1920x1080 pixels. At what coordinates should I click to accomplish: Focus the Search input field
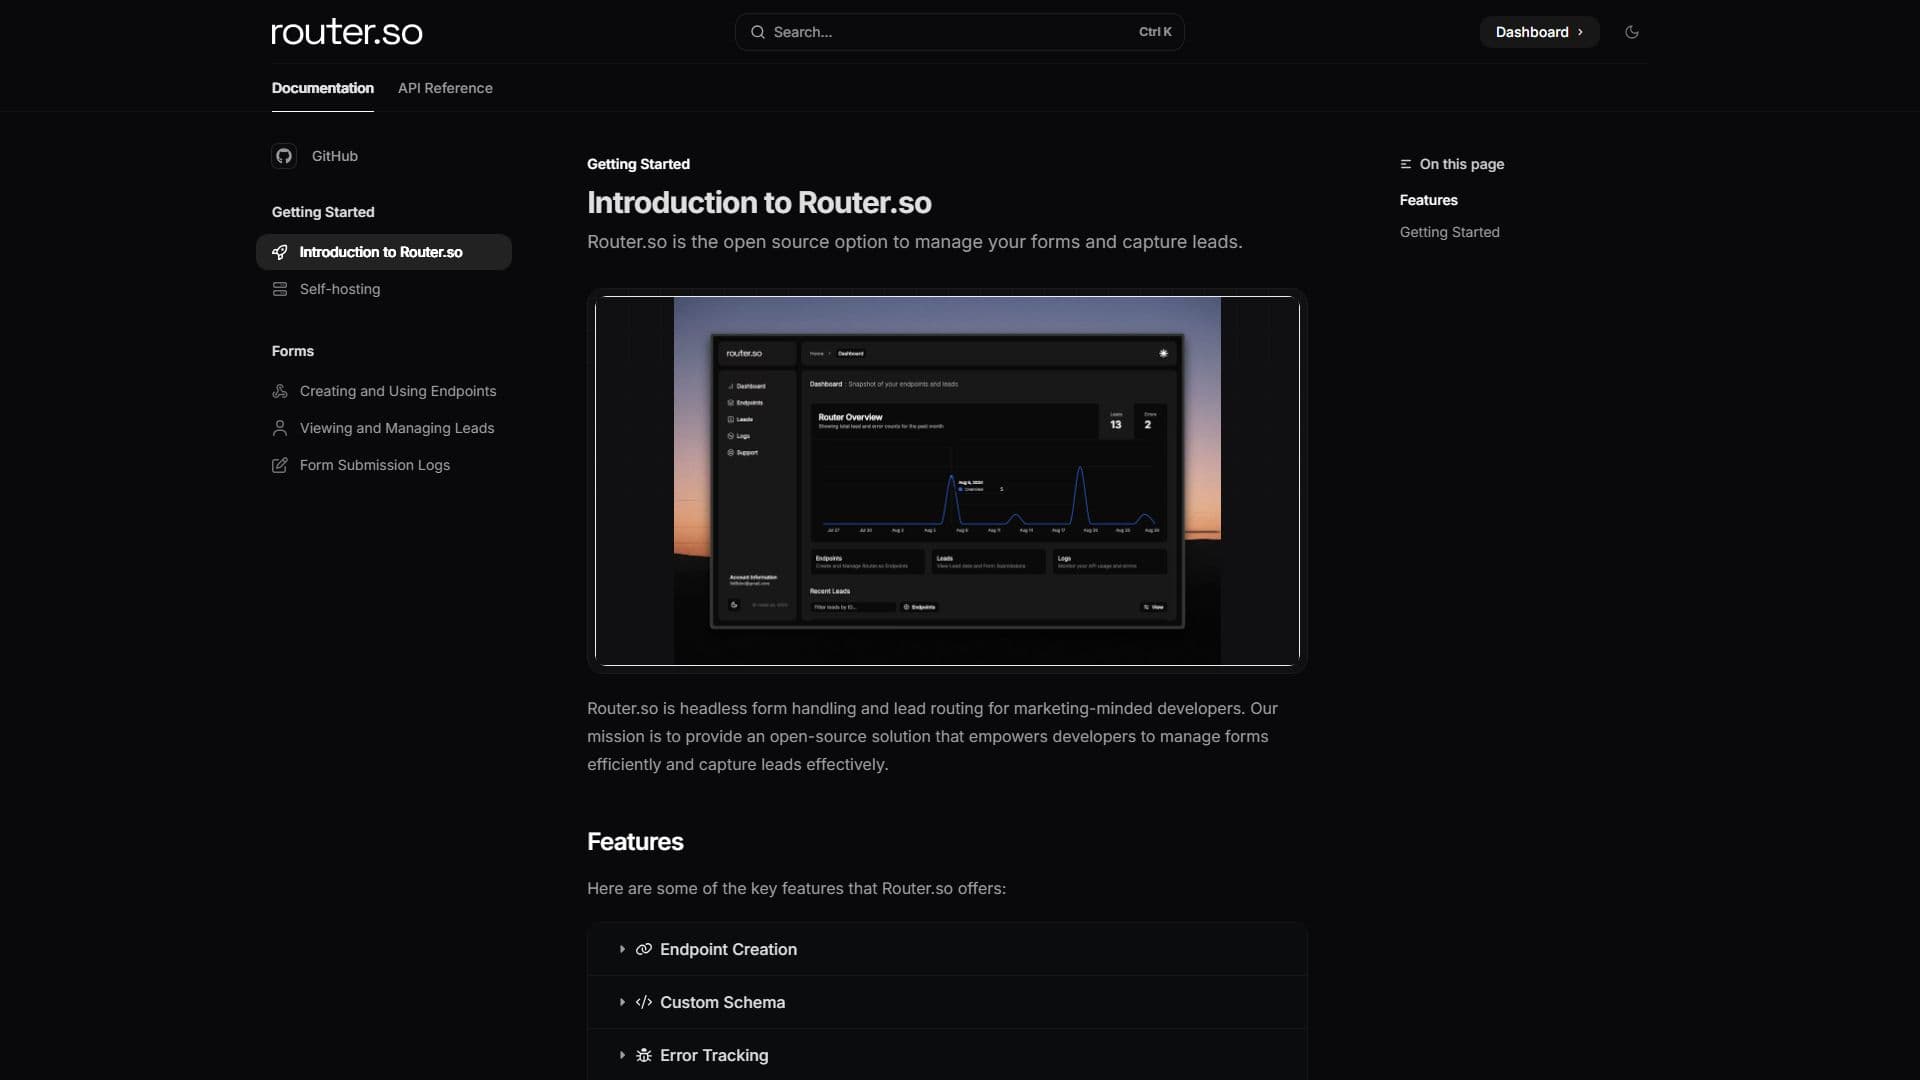(x=959, y=32)
